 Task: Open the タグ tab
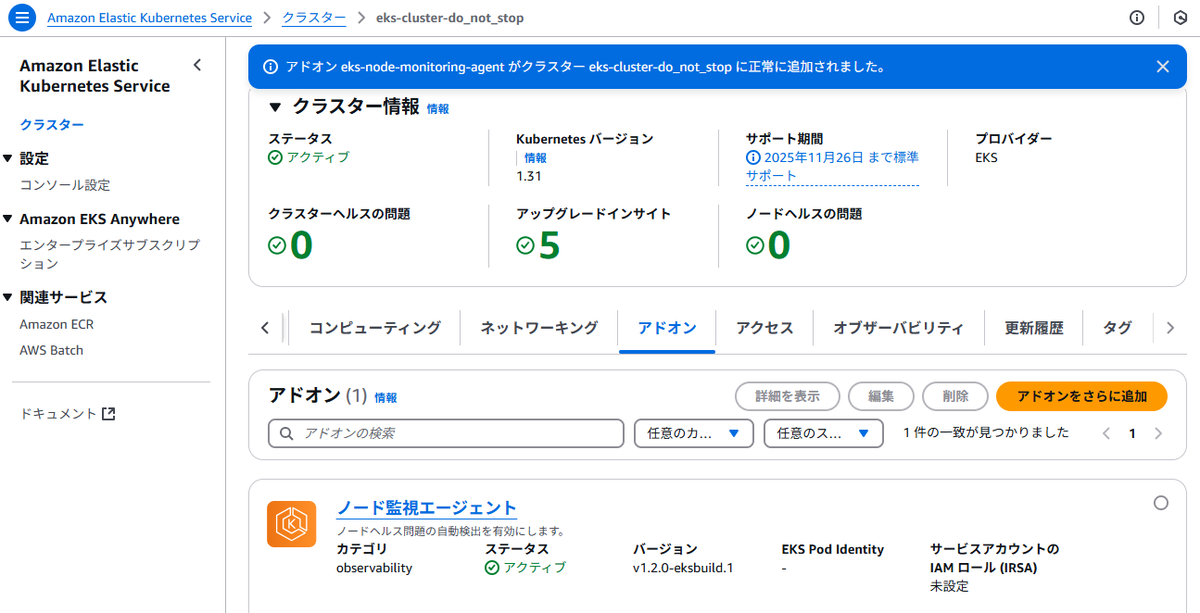pyautogui.click(x=1117, y=328)
